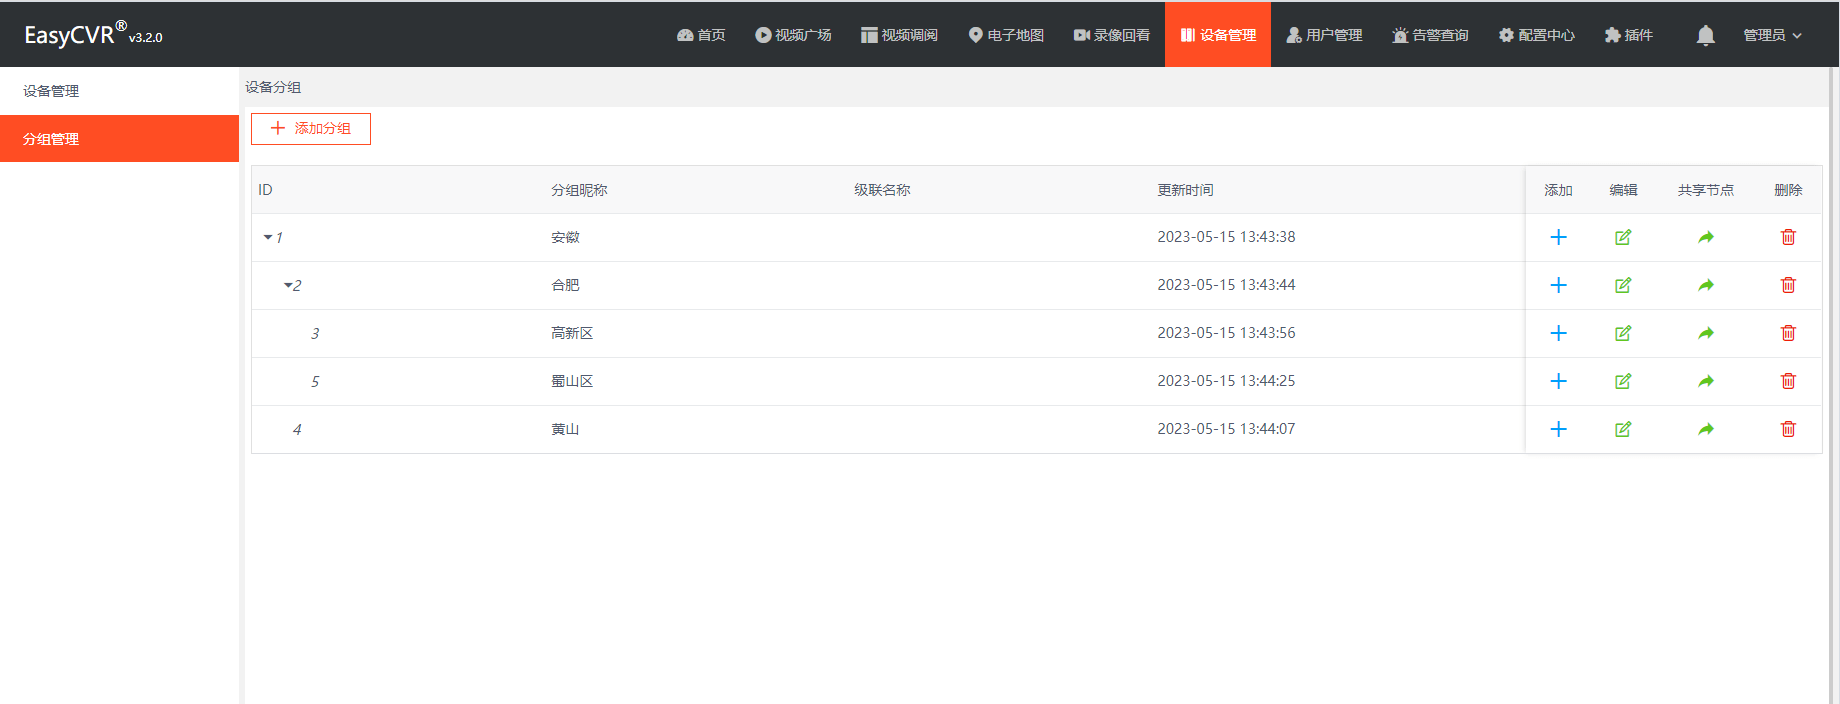Select 分组管理 in left sidebar
Image resolution: width=1840 pixels, height=704 pixels.
point(119,139)
